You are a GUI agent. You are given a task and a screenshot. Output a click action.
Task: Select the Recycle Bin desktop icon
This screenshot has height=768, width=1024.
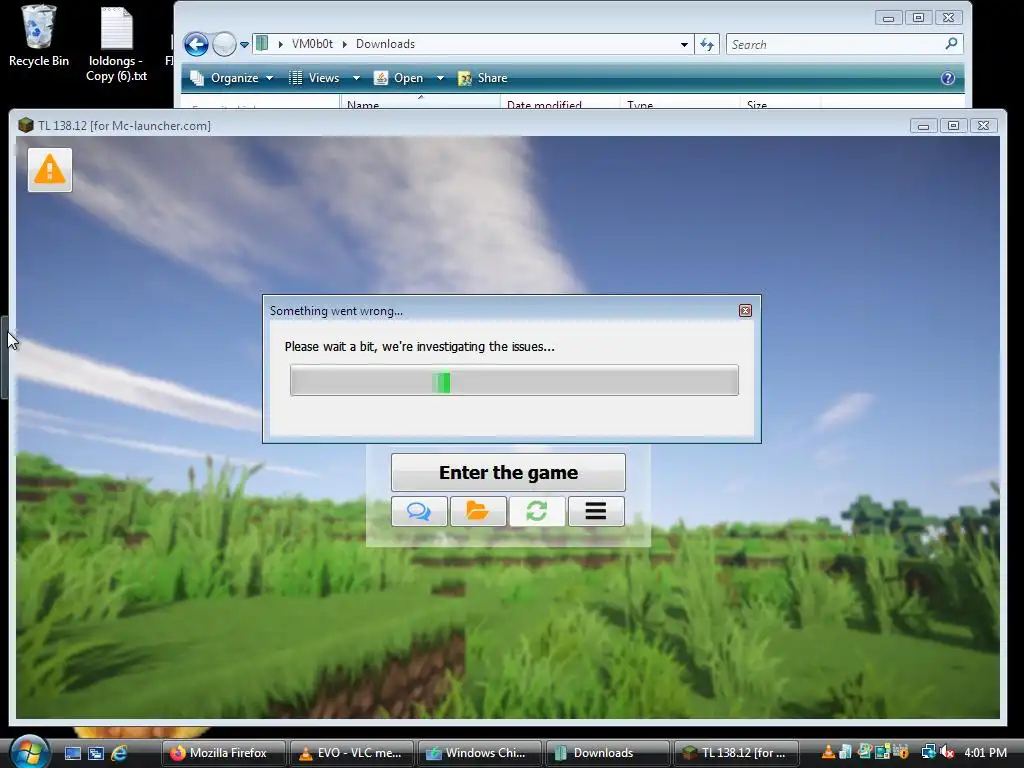pos(39,37)
